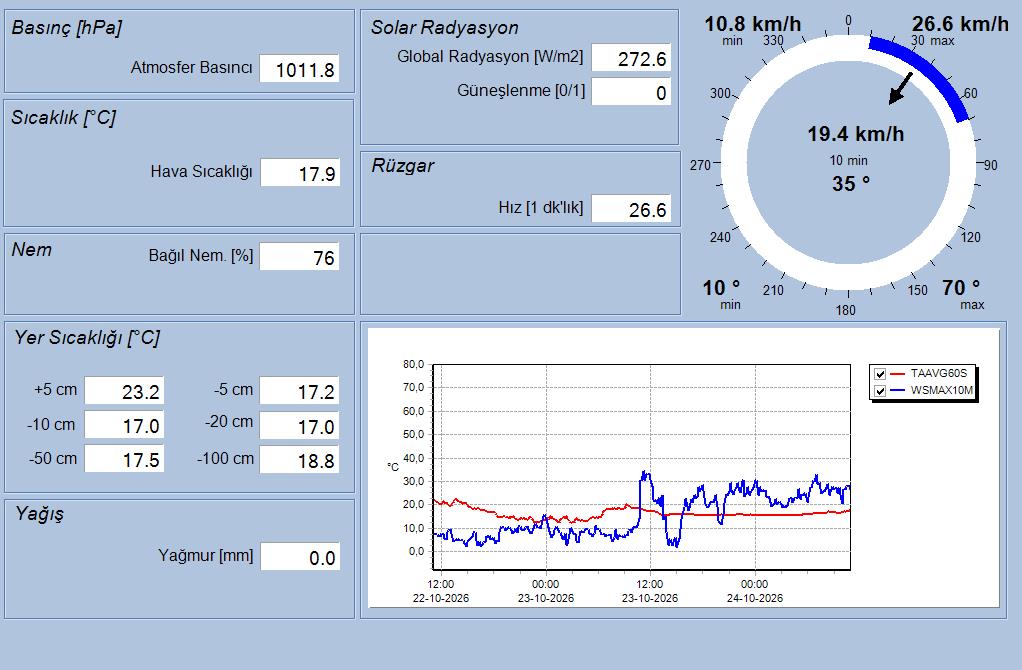Click the -50 cm ground temperature field

point(124,459)
